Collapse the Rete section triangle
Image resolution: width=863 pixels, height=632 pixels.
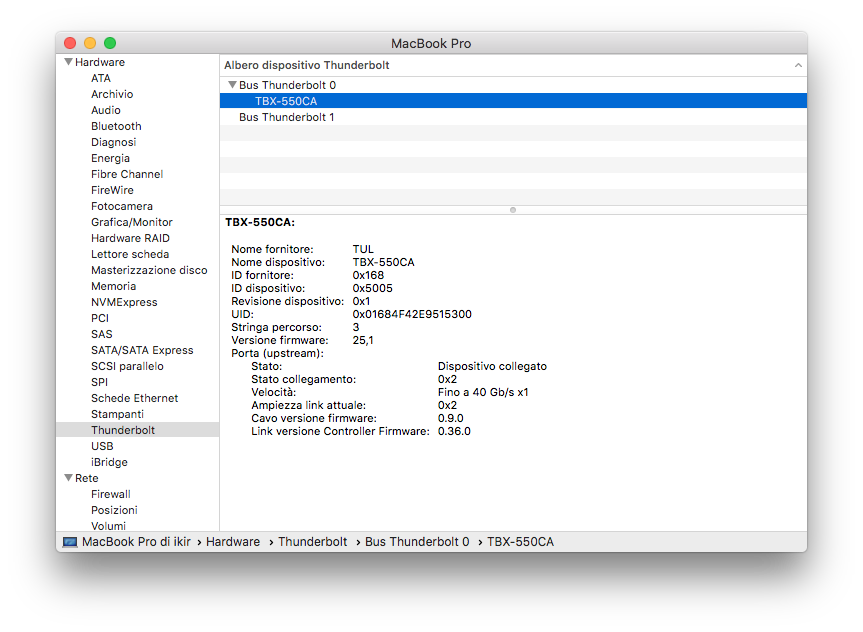coord(68,478)
